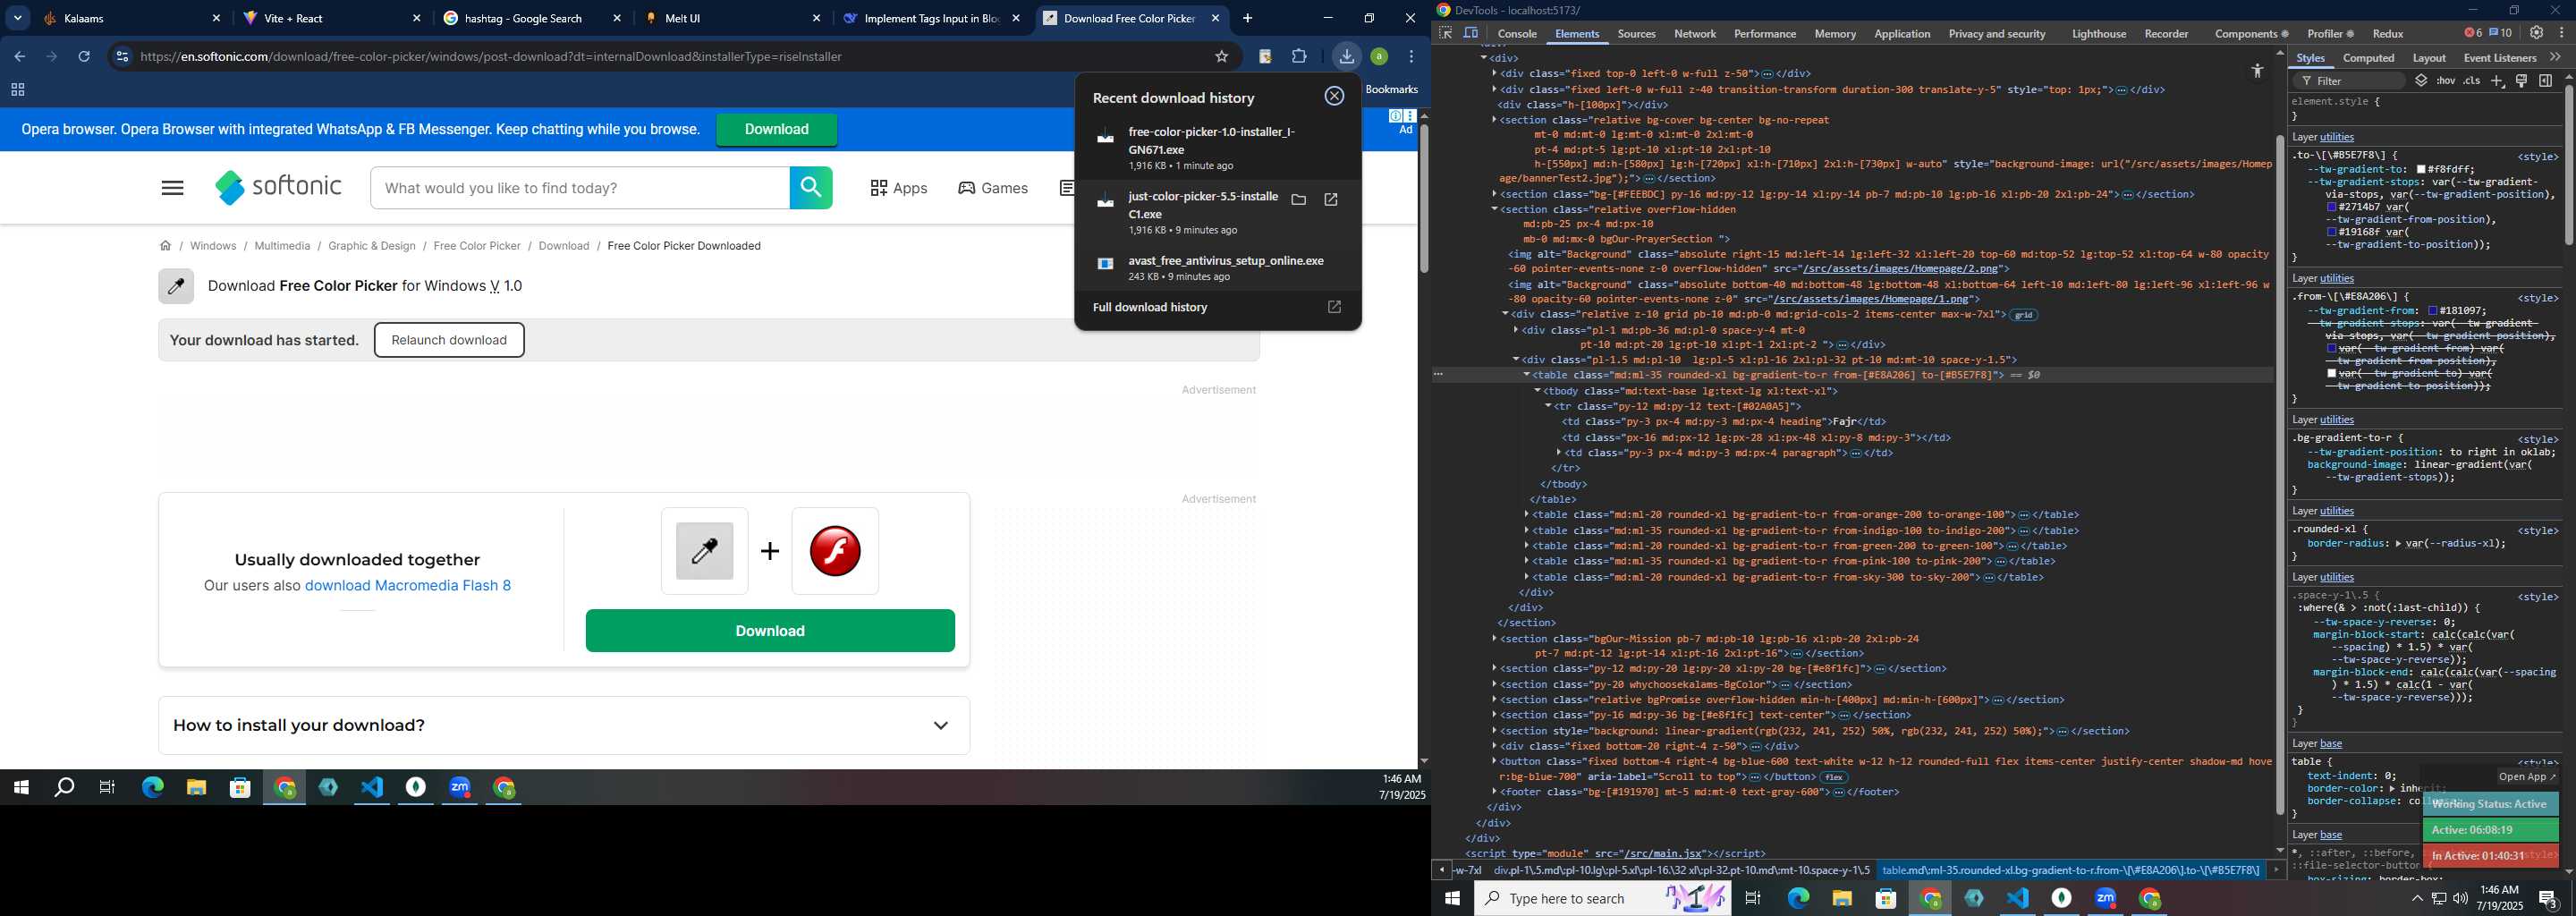
Task: Click the red error count badge in DevTools
Action: [x=2473, y=33]
